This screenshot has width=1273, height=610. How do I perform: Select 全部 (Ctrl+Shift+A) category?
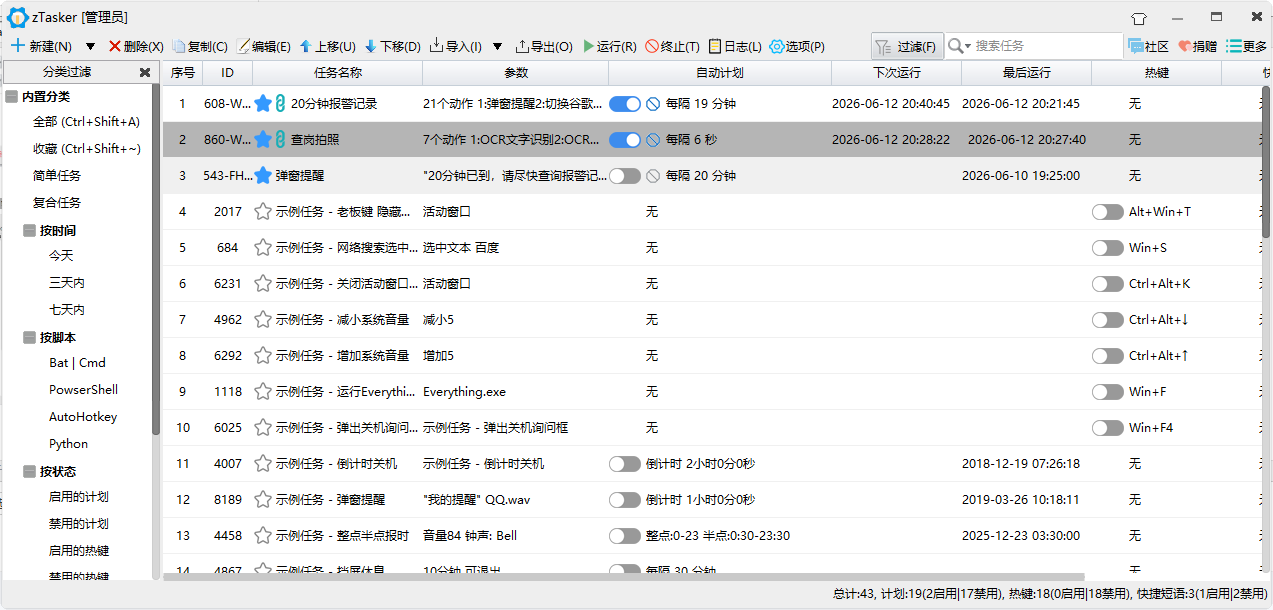87,122
